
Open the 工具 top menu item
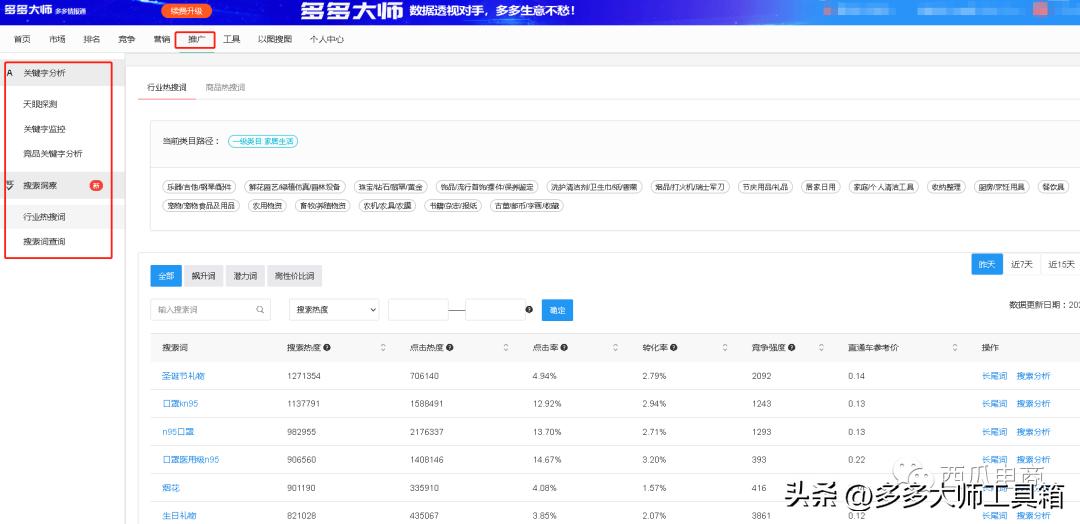click(232, 39)
